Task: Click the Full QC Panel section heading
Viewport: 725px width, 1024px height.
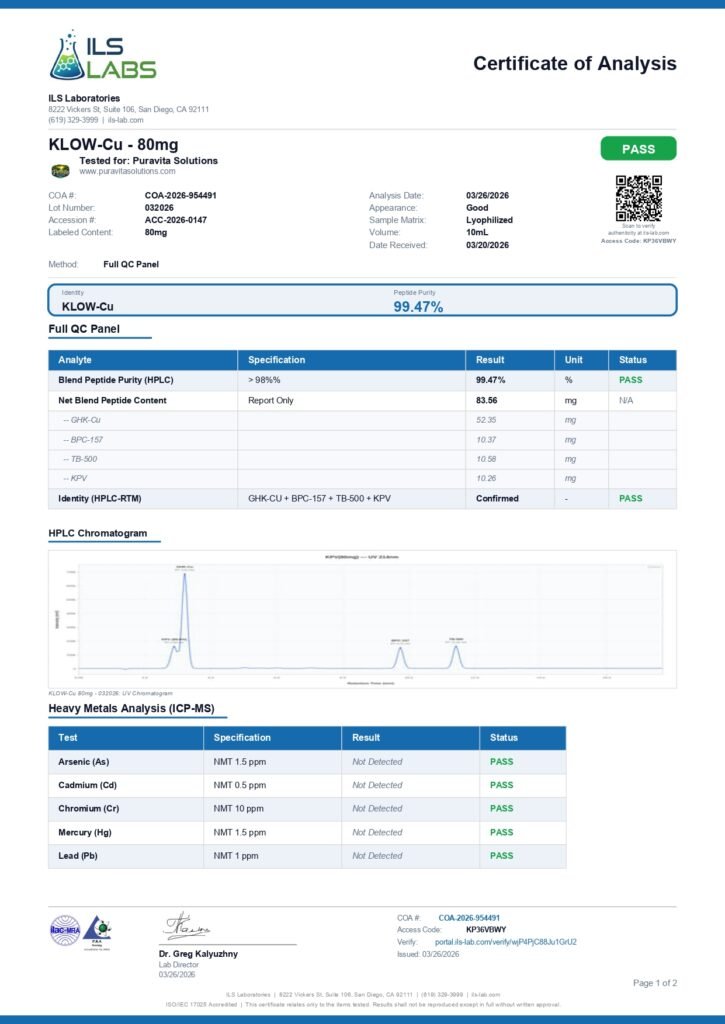Action: [x=84, y=329]
